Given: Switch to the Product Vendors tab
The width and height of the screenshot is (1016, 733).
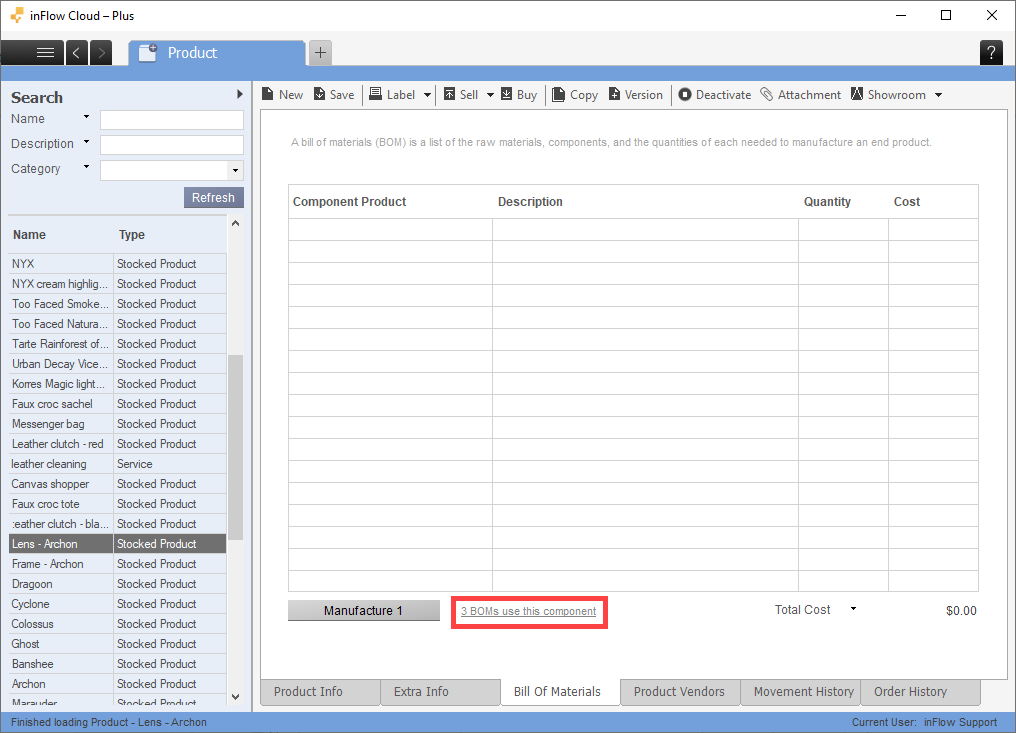Looking at the screenshot, I should click(x=679, y=692).
